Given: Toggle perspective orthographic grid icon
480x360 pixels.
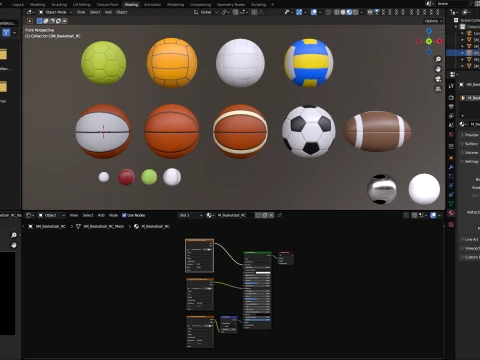Looking at the screenshot, I should (438, 89).
